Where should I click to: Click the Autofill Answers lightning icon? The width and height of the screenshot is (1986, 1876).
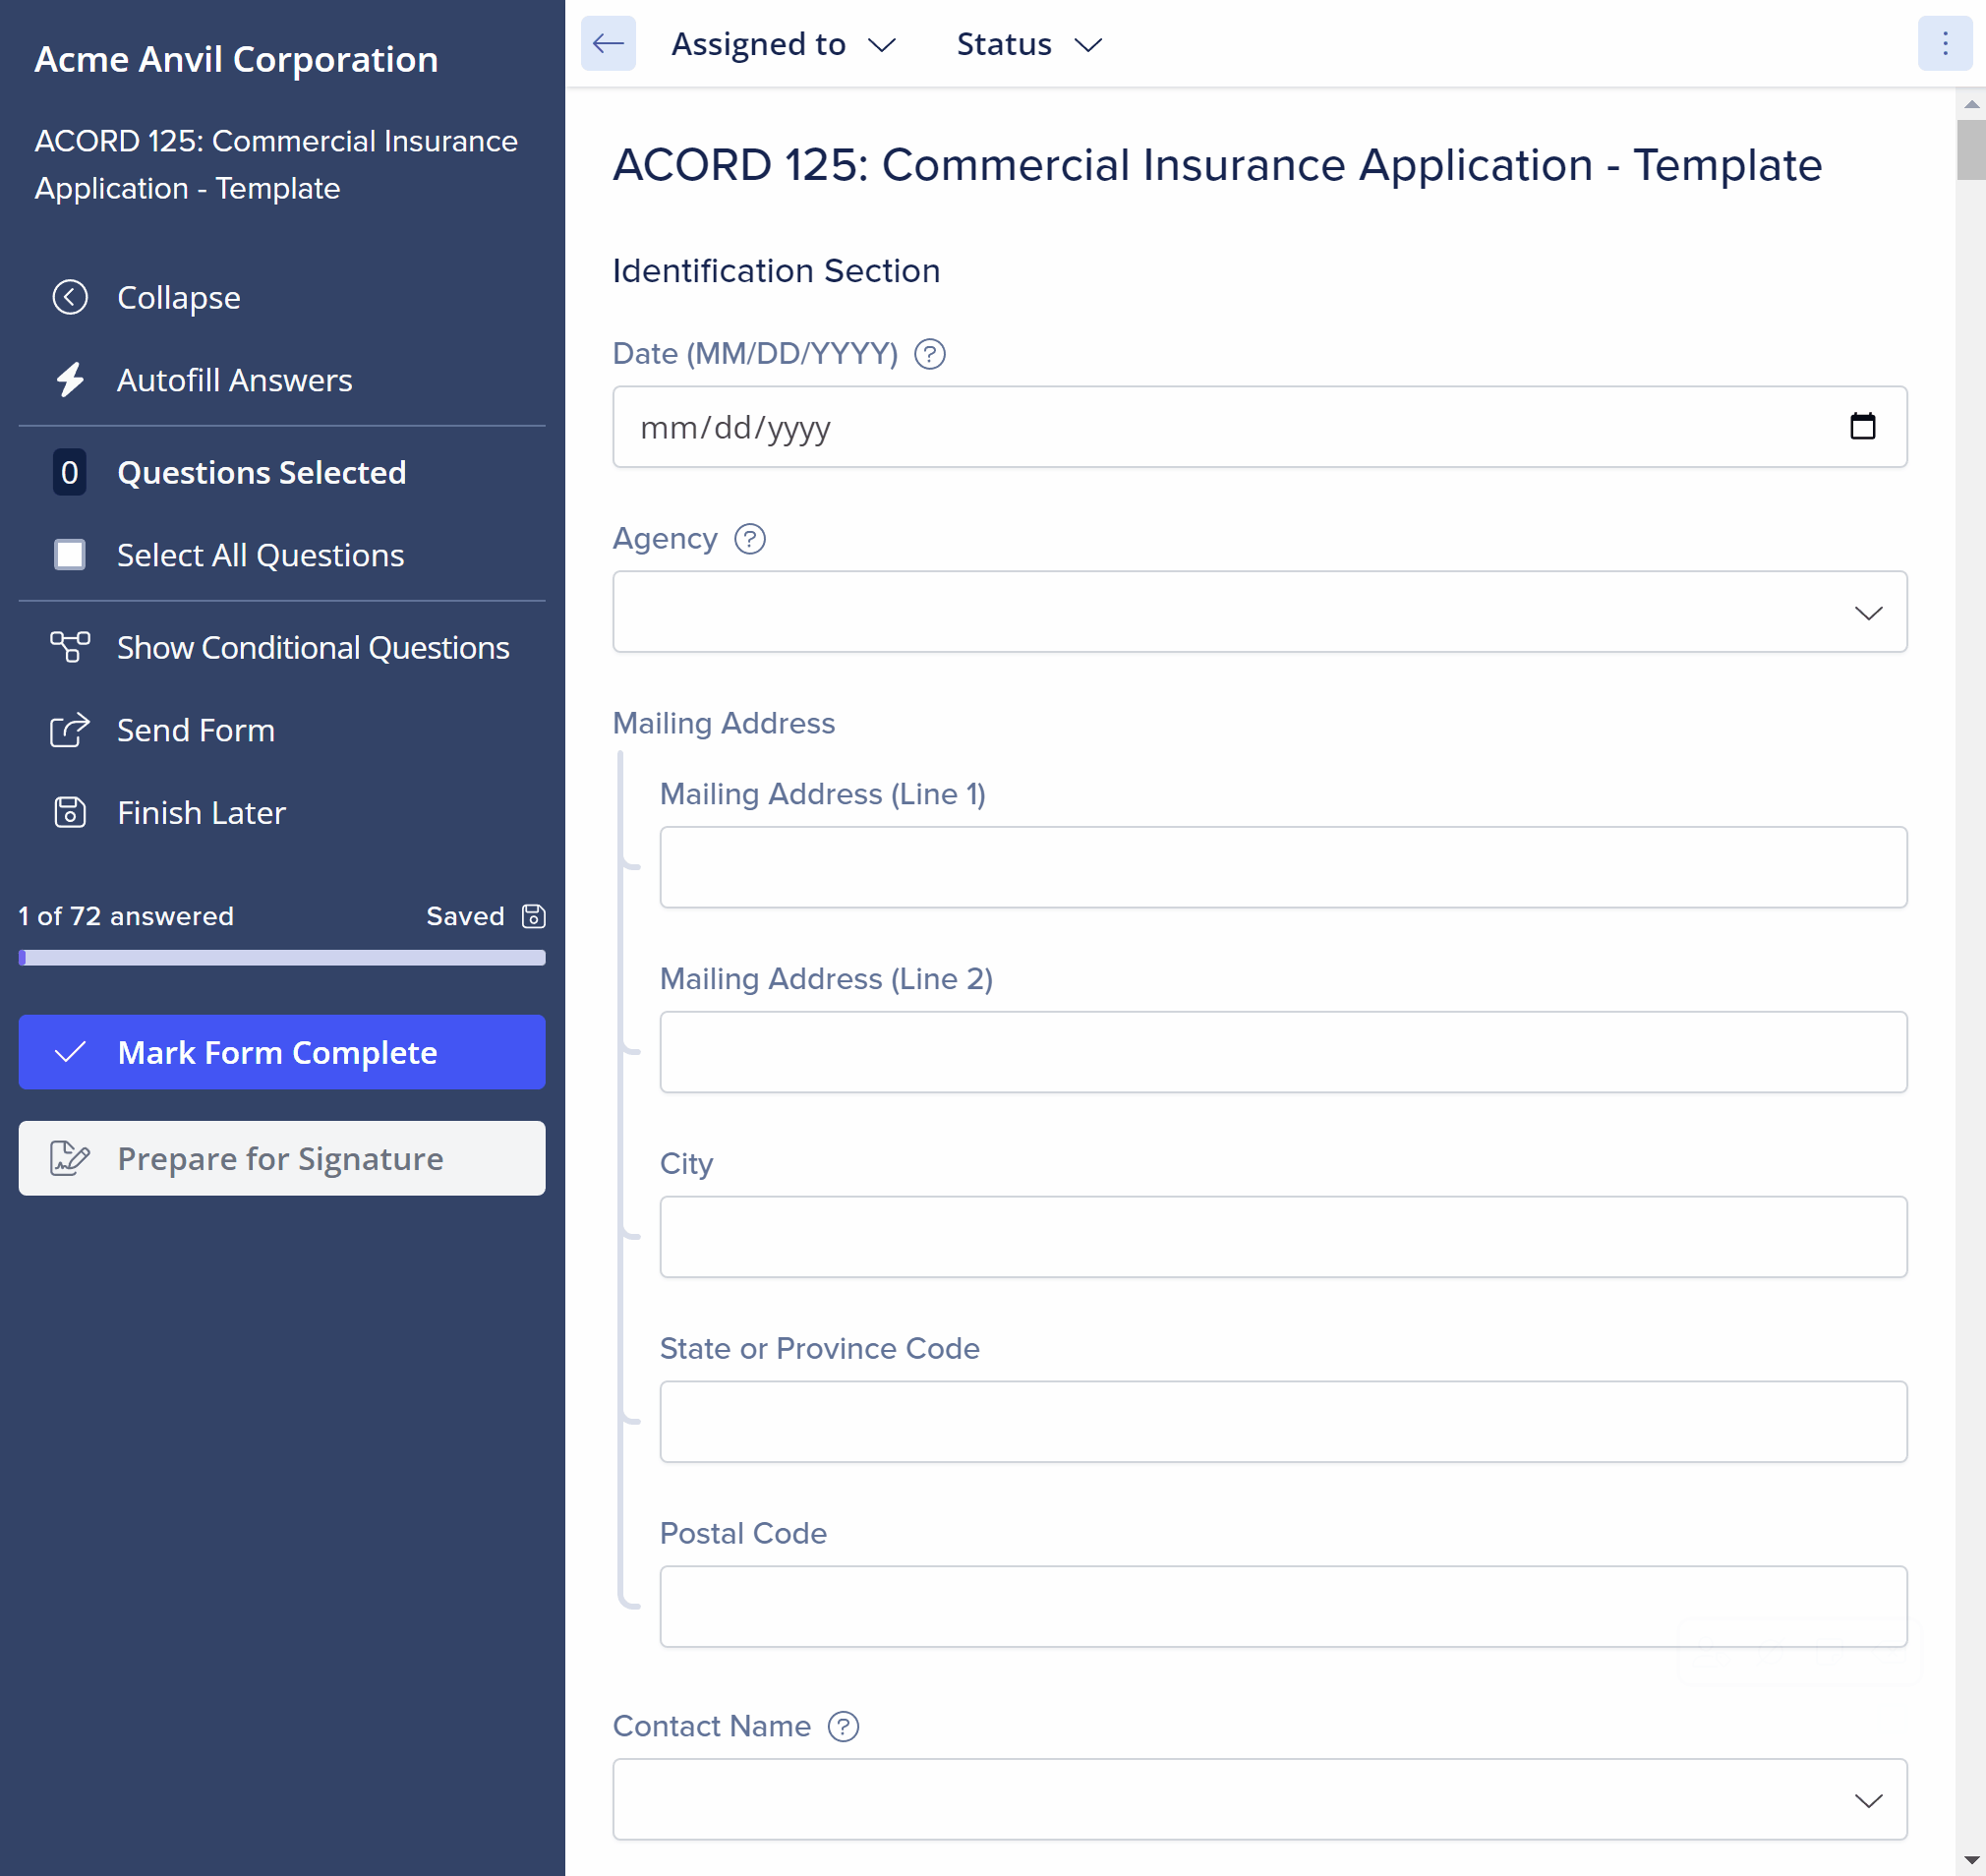[x=70, y=380]
